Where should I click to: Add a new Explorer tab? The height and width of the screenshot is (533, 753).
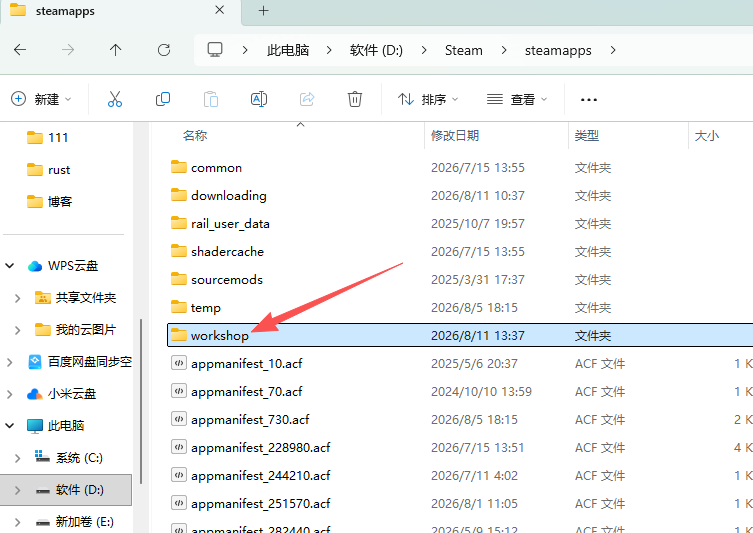click(263, 11)
